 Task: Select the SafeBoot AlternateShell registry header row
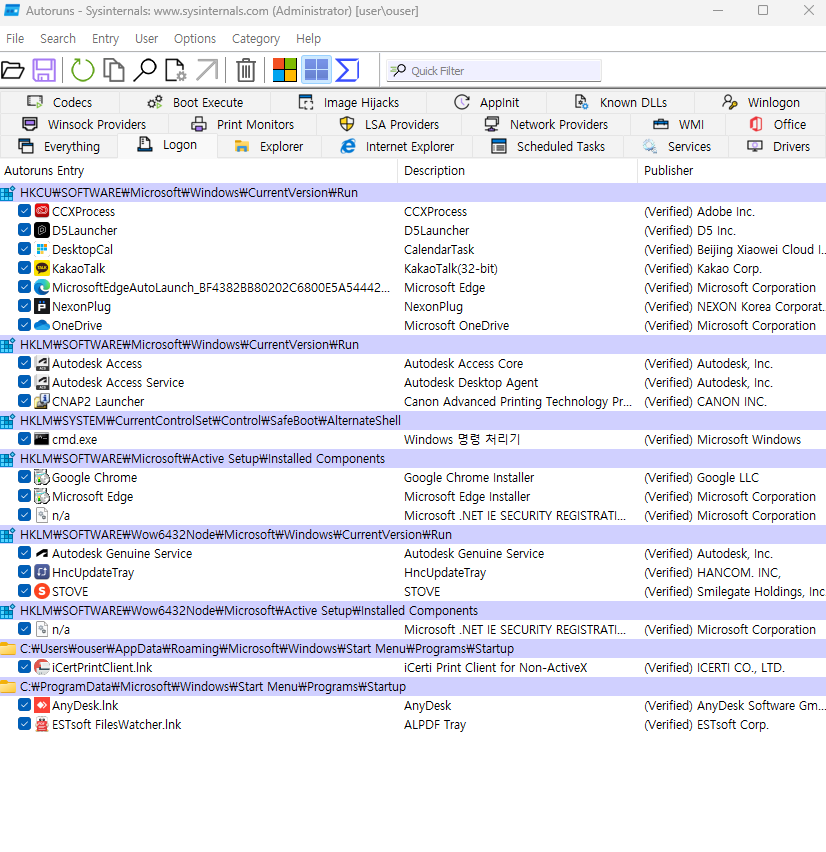click(x=413, y=421)
